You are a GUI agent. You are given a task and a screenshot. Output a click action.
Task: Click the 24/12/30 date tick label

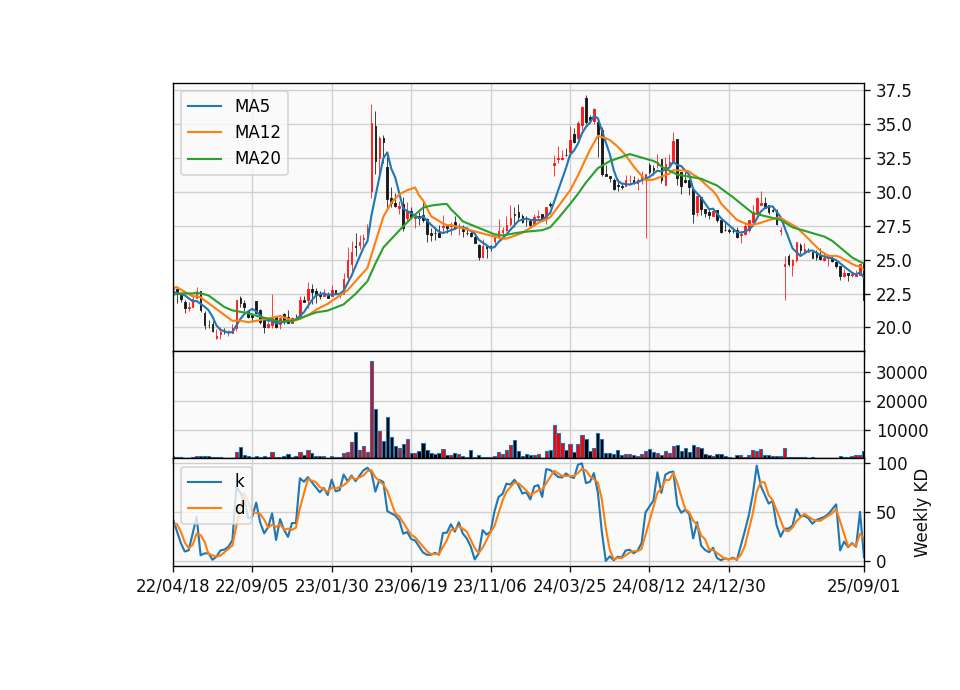(x=729, y=587)
